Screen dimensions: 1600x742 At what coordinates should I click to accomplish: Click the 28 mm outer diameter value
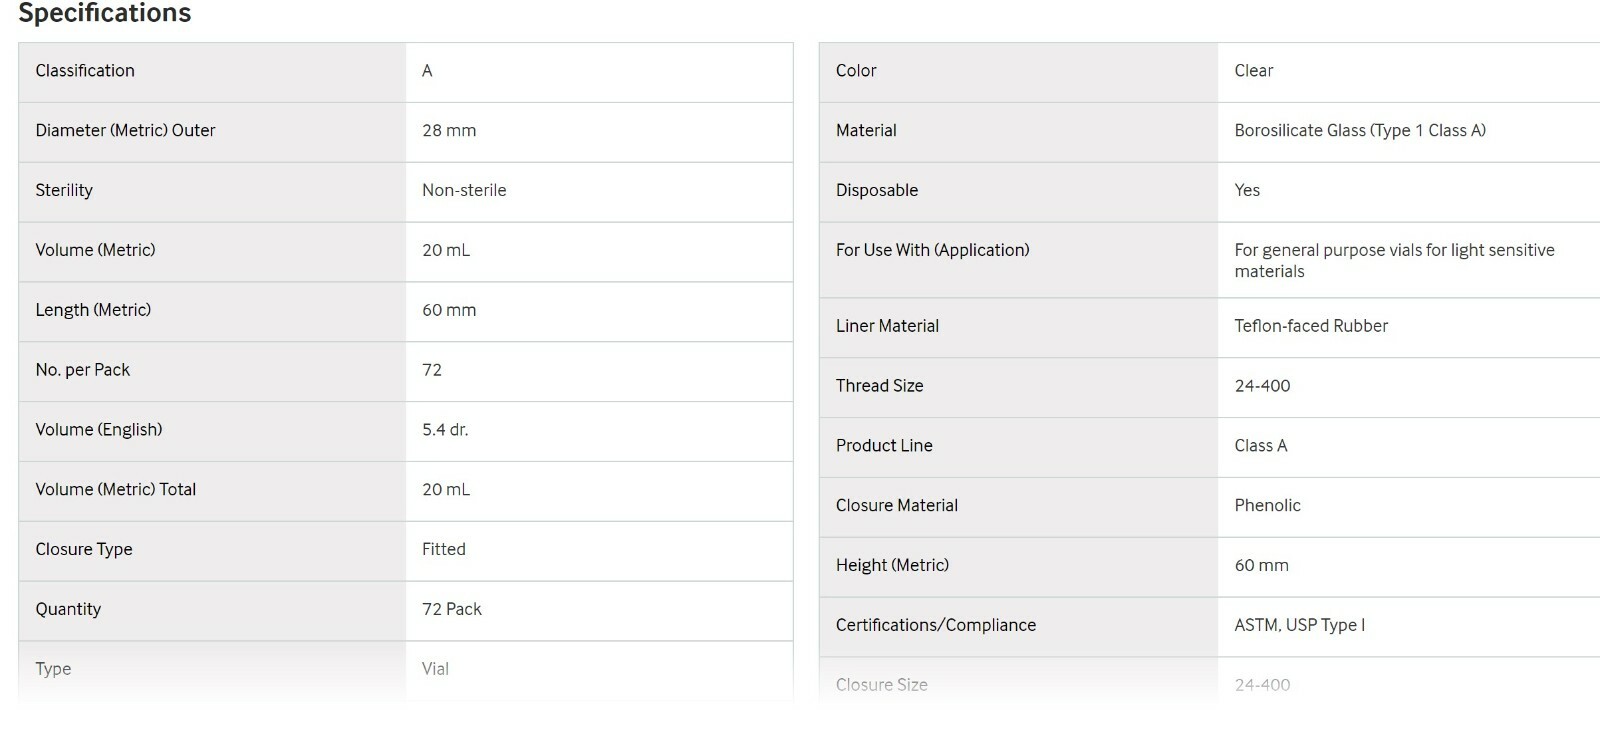point(449,131)
